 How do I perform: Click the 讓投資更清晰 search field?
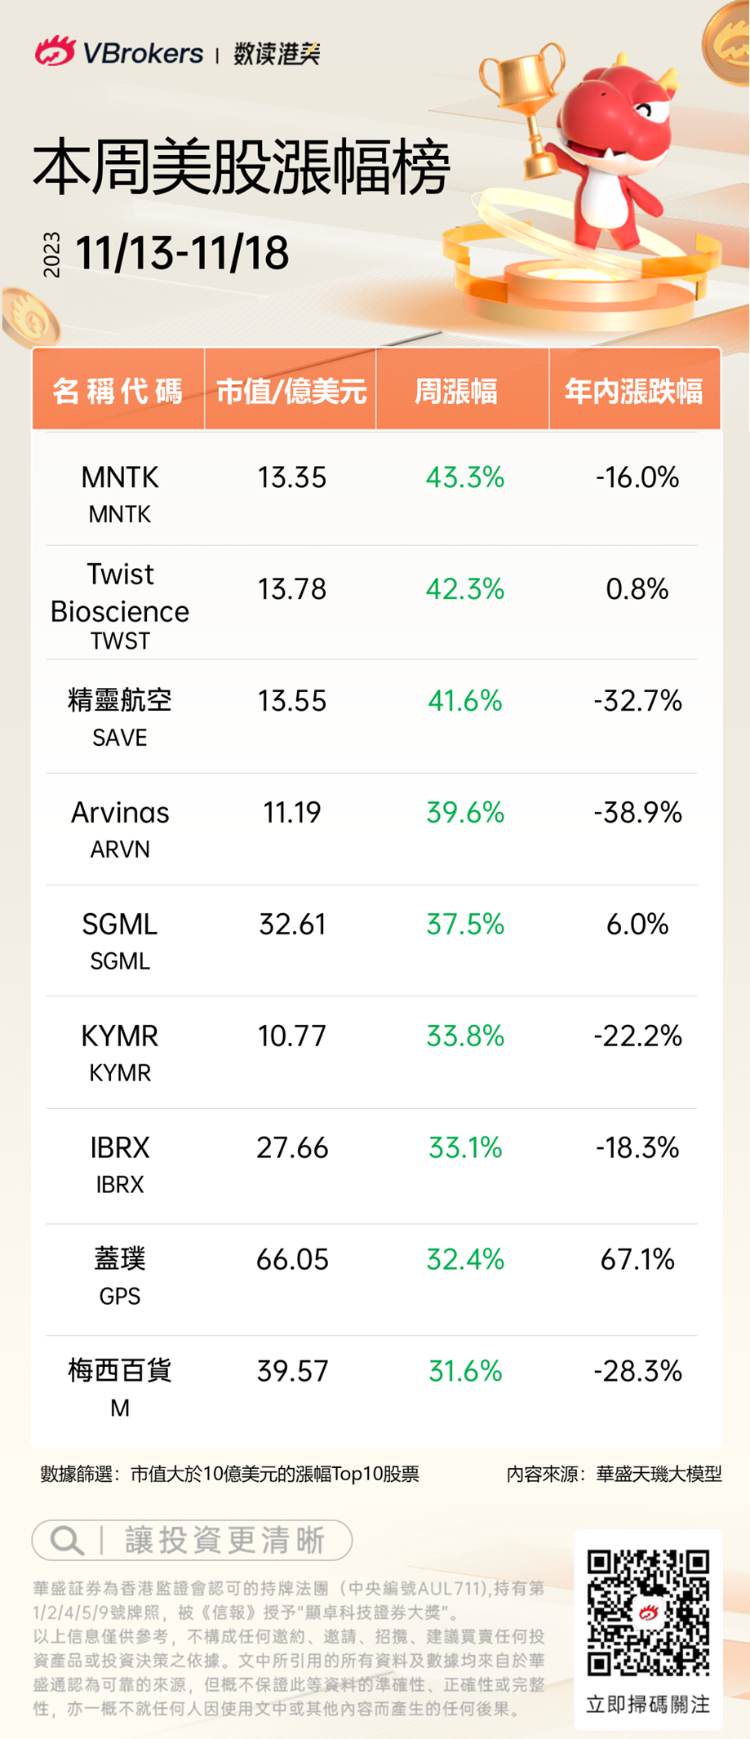coord(224,1540)
